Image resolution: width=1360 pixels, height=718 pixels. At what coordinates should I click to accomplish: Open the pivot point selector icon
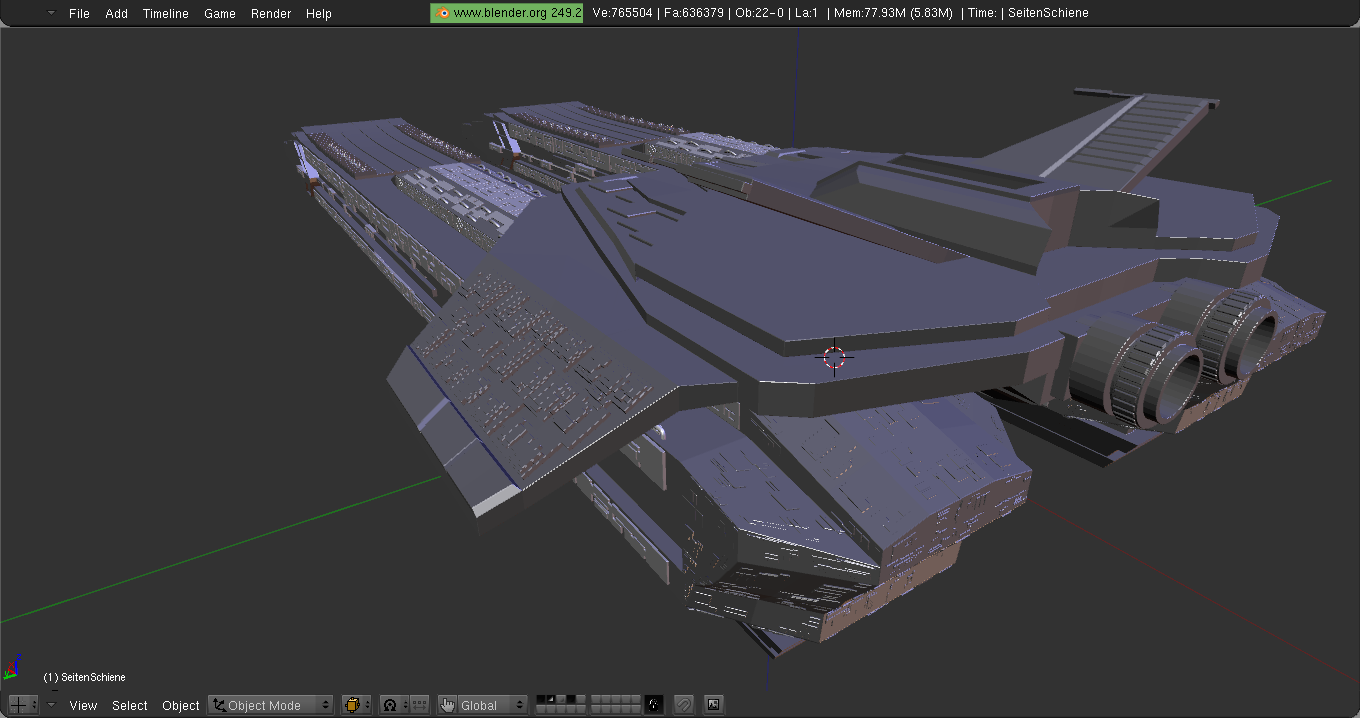coord(391,705)
